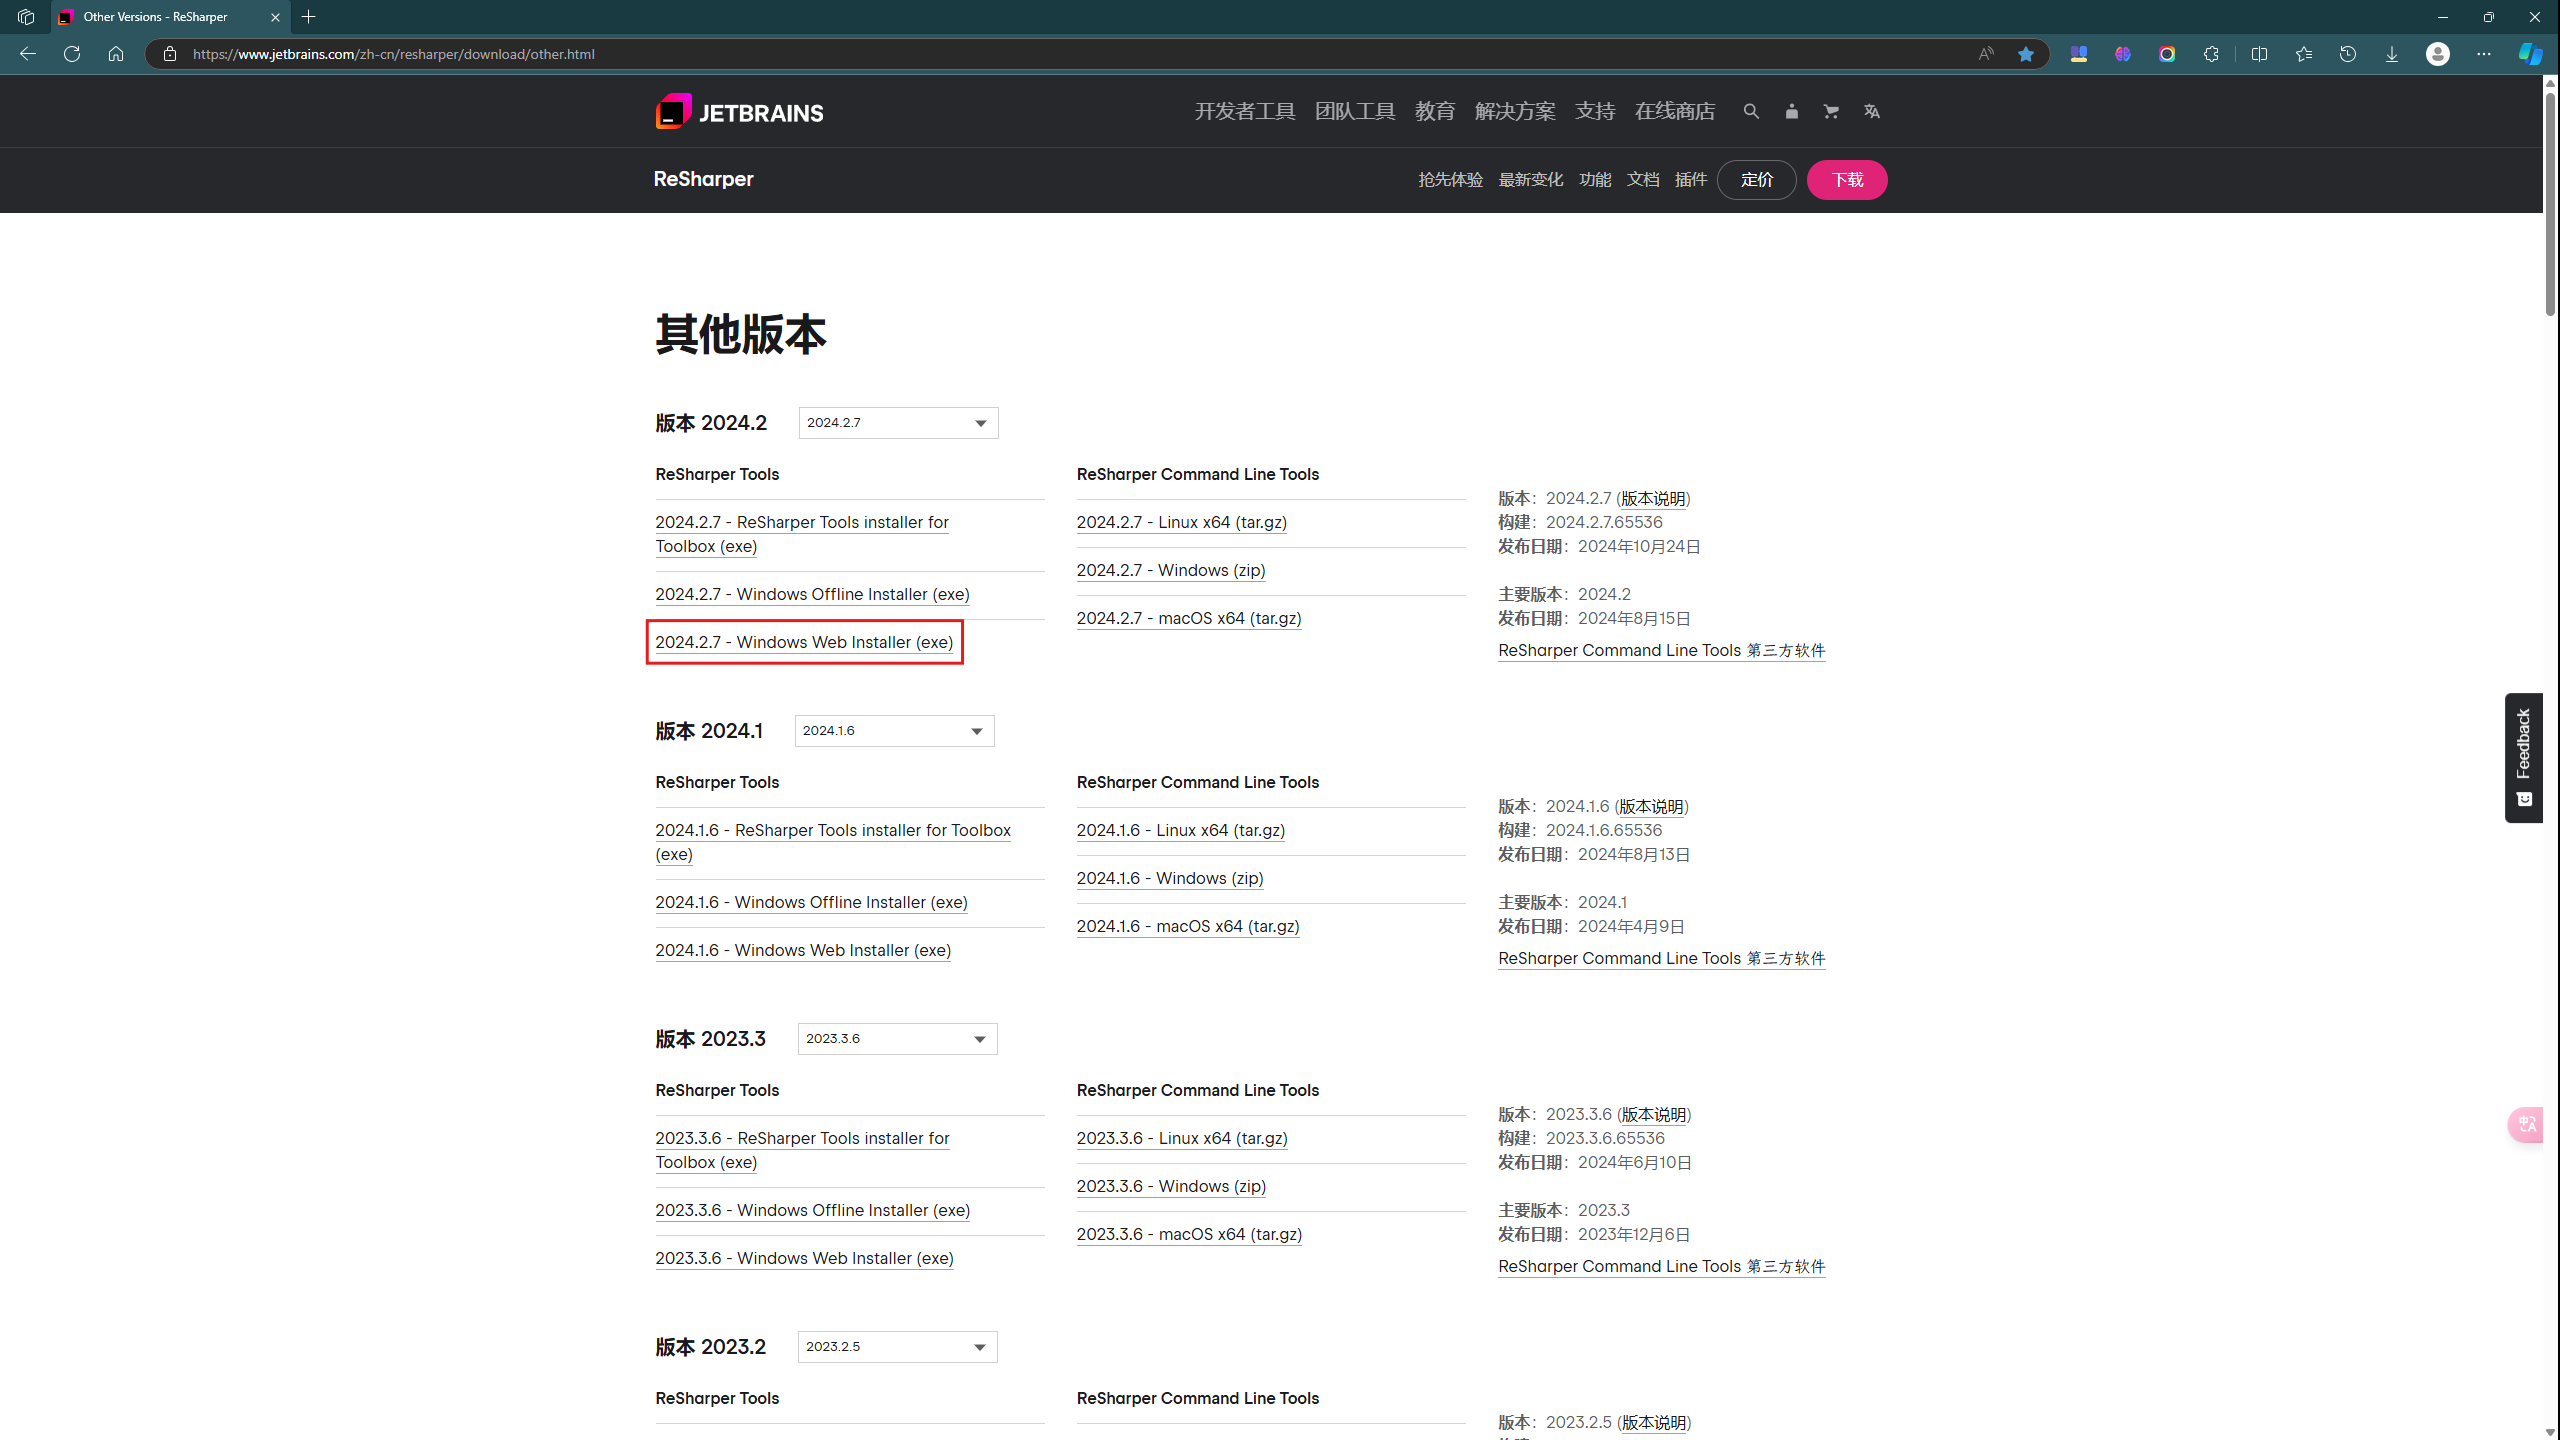This screenshot has width=2560, height=1440.
Task: Click the ReSharper product title
Action: [x=704, y=179]
